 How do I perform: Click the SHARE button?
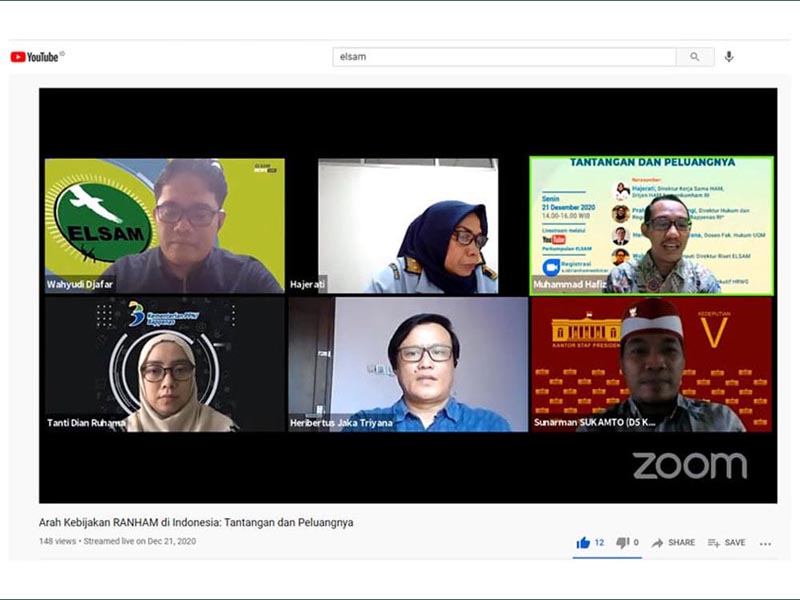point(673,543)
